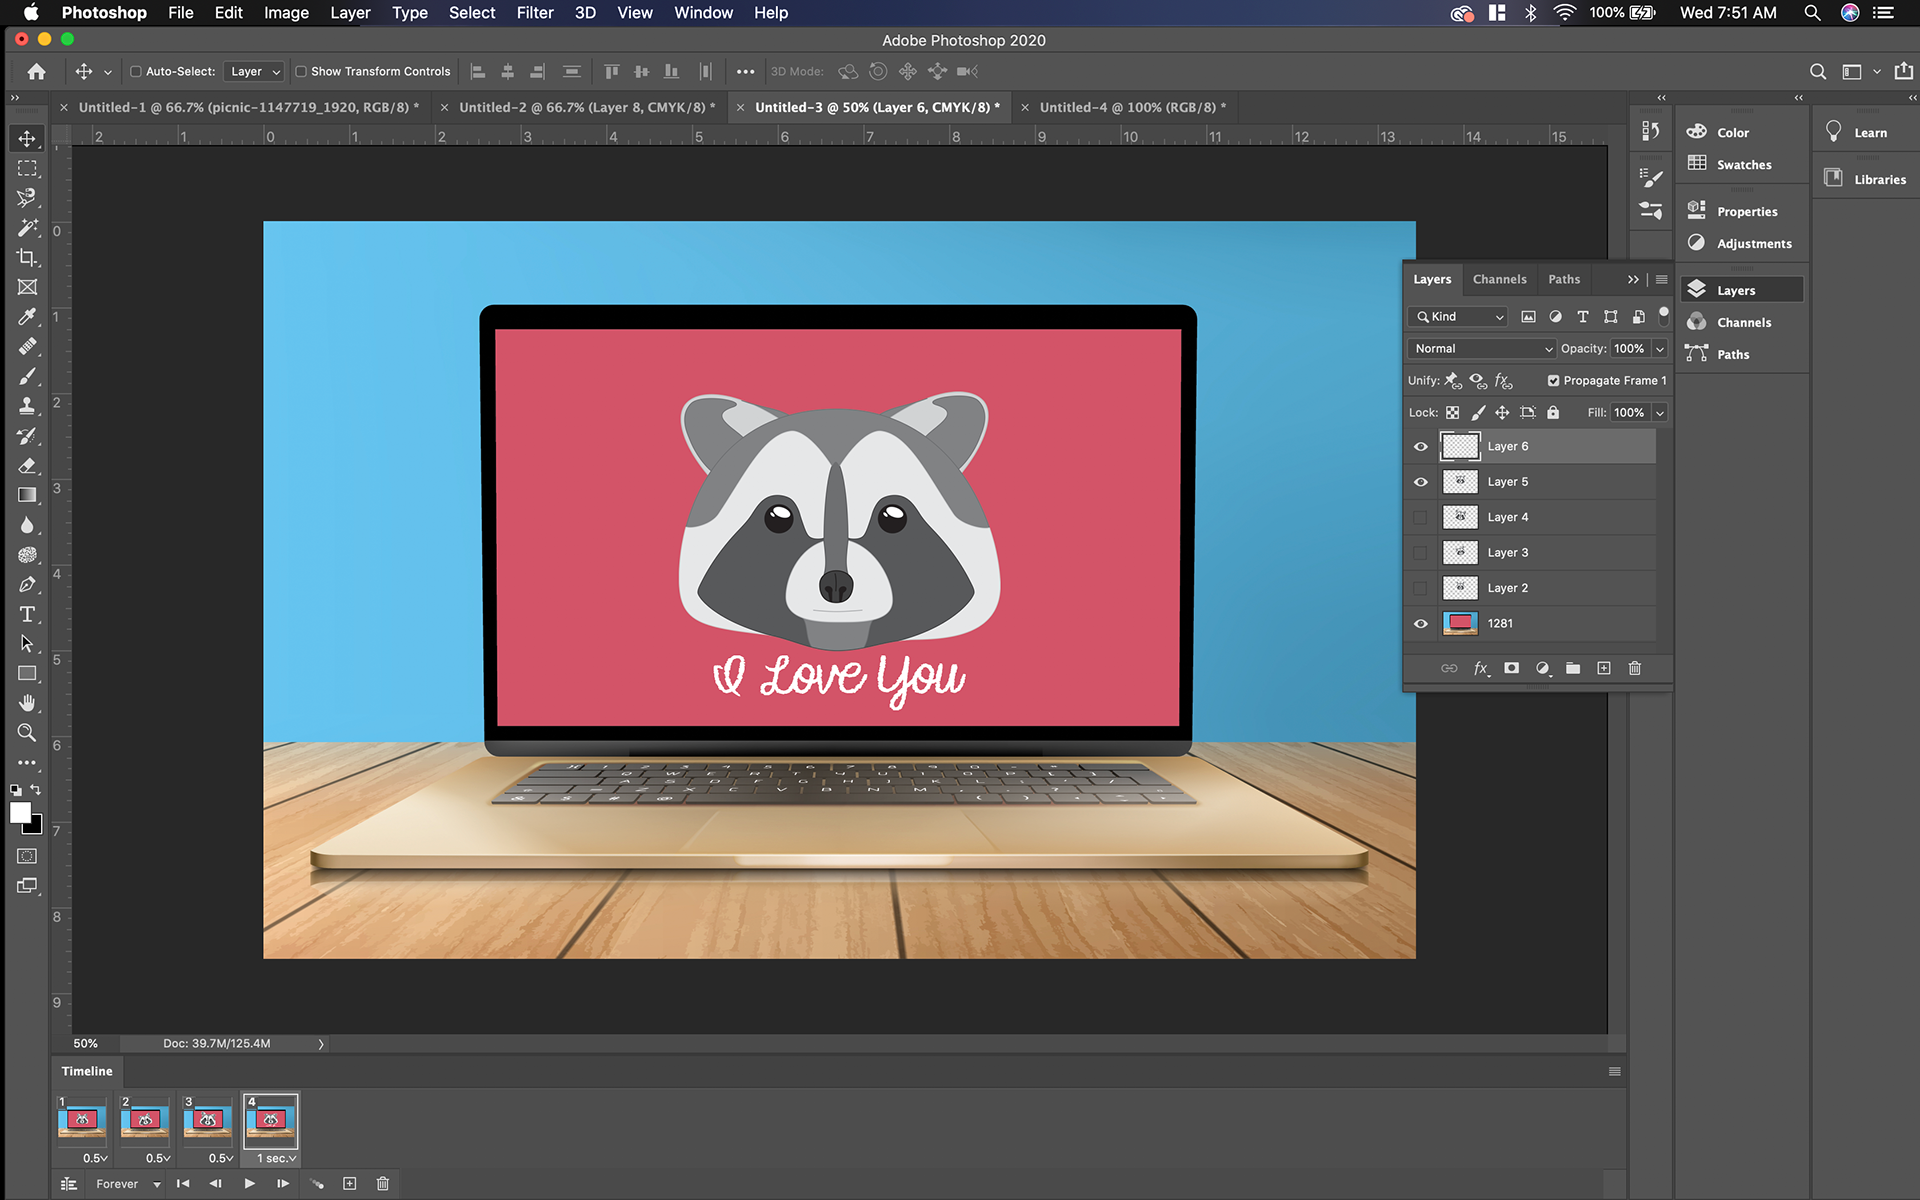Select the Spot Healing Brush tool

[x=27, y=347]
